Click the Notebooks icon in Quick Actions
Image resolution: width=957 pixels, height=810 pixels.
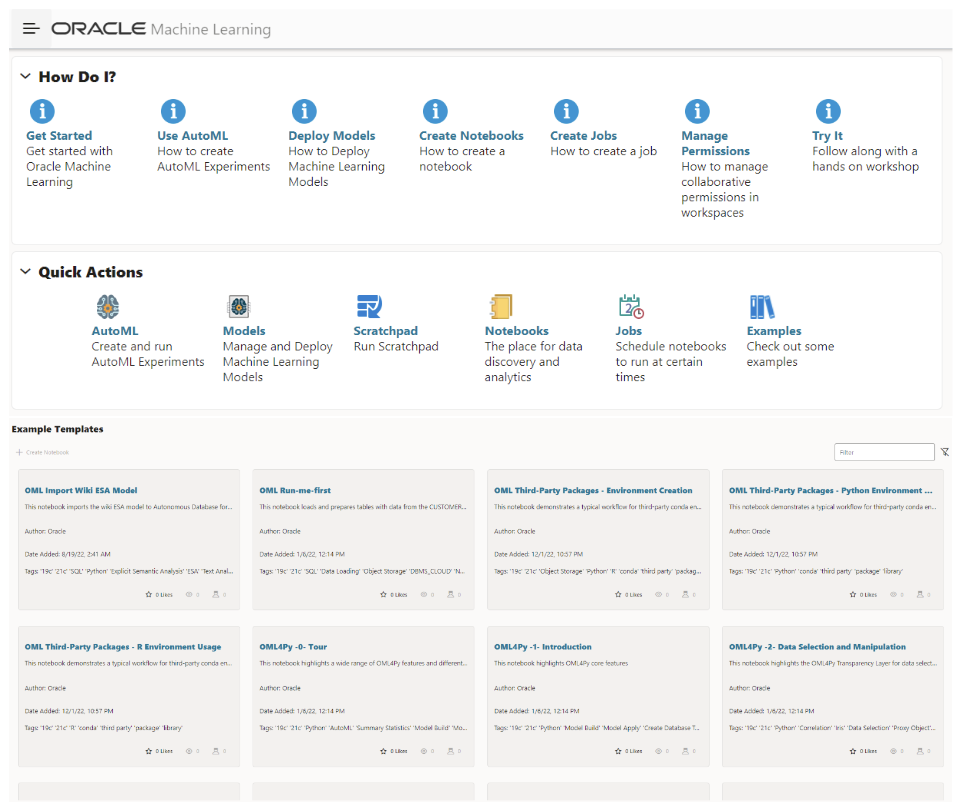click(500, 306)
